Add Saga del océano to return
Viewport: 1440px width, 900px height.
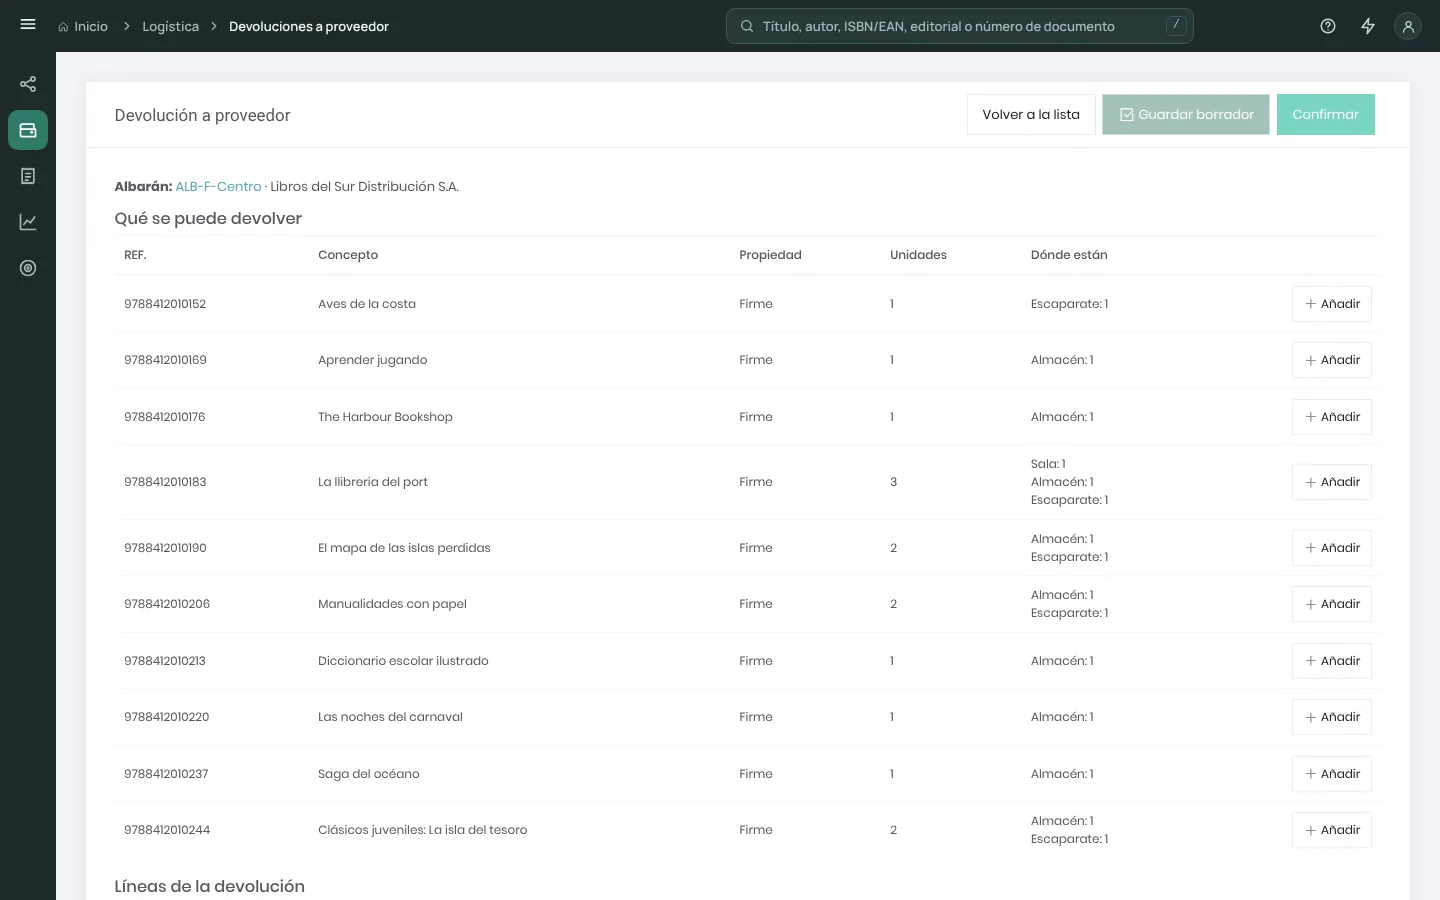tap(1332, 774)
